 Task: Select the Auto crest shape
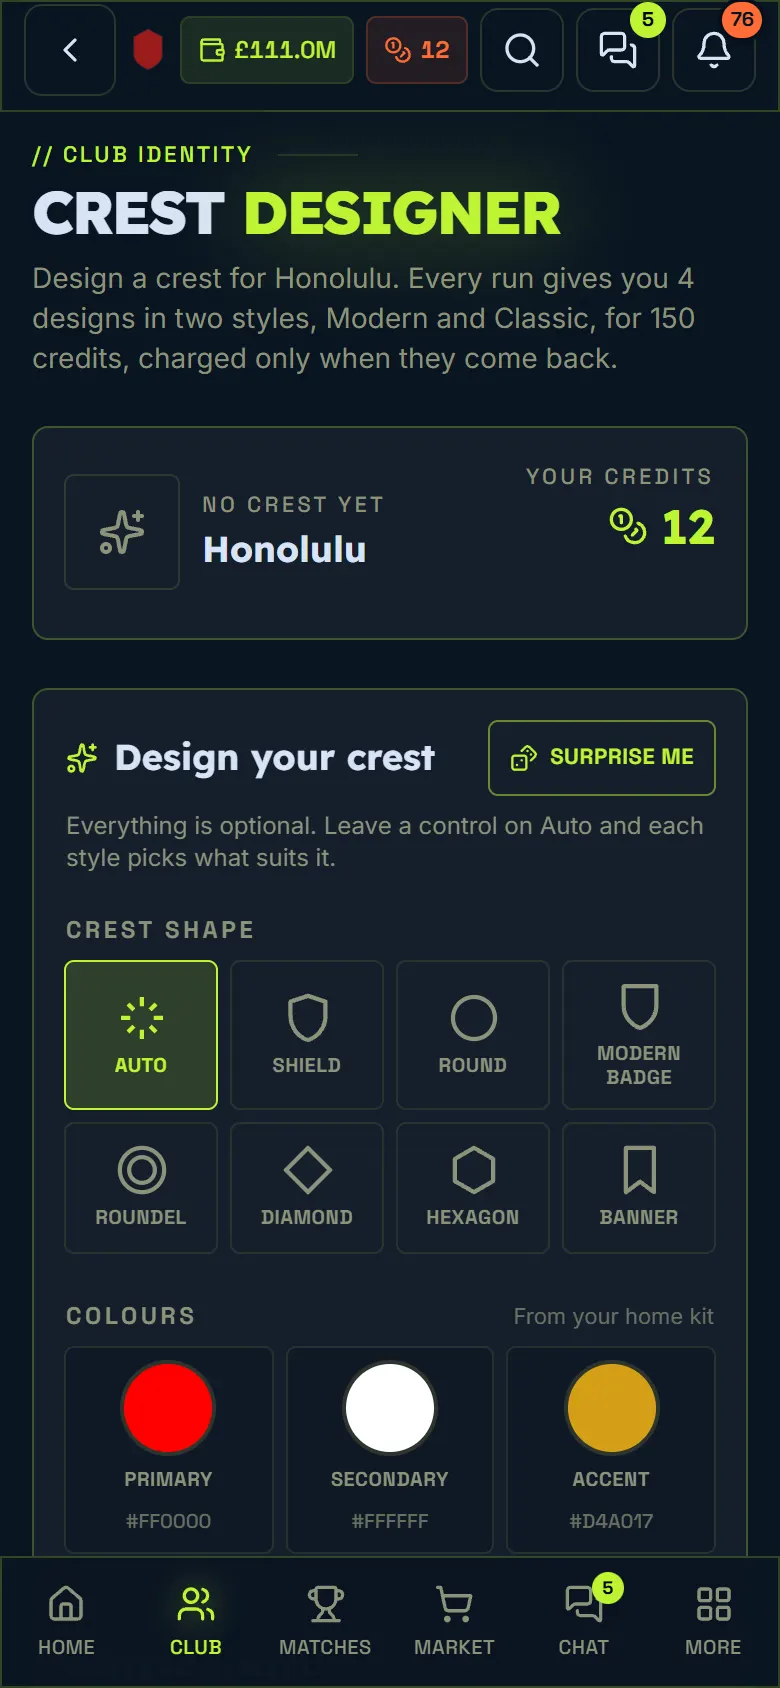(x=141, y=1035)
